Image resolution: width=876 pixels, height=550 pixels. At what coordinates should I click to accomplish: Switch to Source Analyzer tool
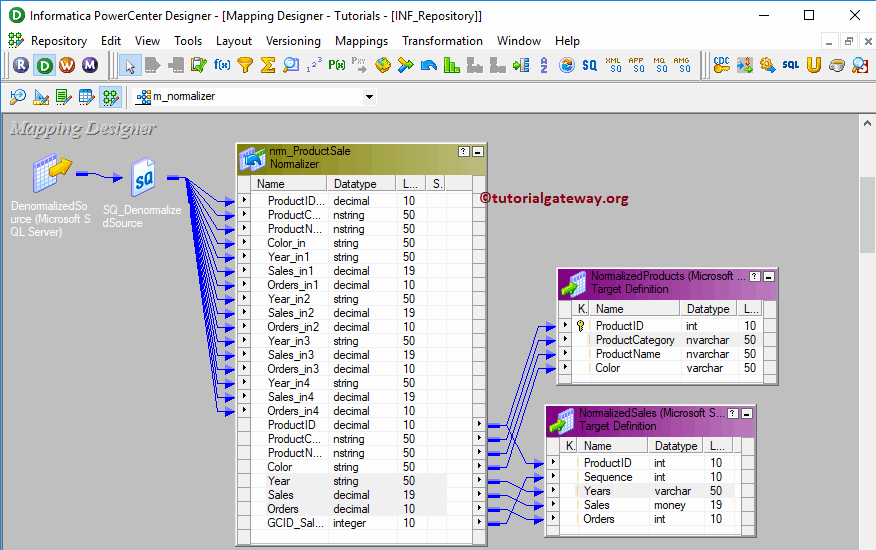coord(17,97)
